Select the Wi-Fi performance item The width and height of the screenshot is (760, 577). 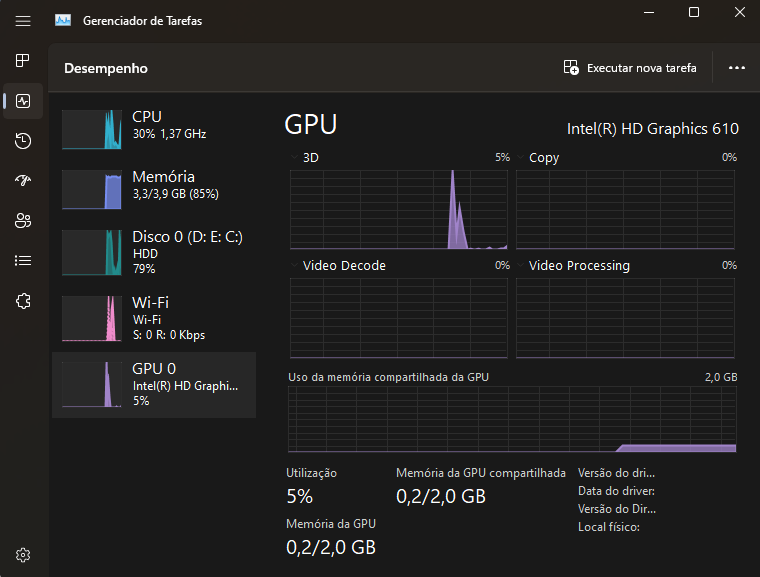154,318
